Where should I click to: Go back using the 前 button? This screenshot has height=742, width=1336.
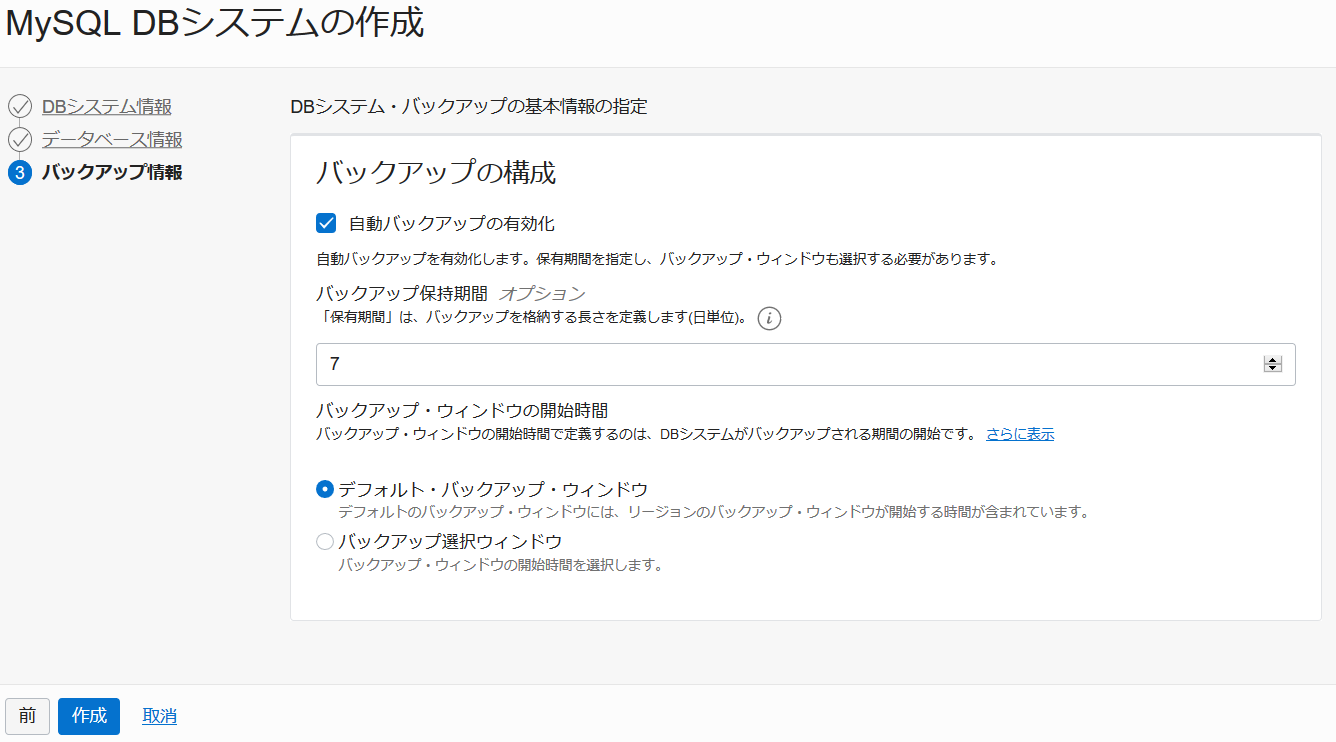coord(27,716)
